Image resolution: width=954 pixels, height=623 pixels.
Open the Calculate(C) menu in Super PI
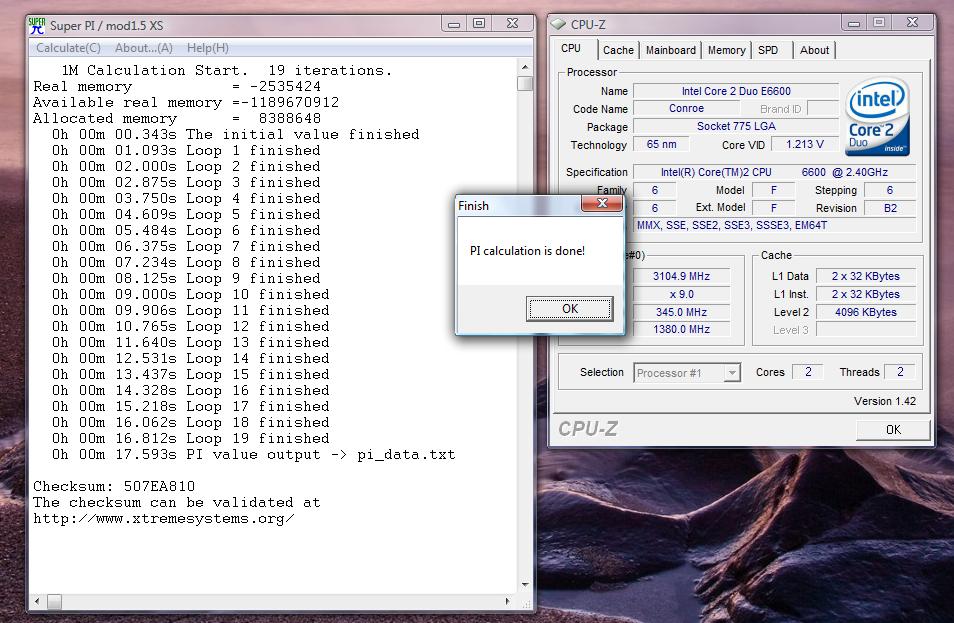(68, 47)
